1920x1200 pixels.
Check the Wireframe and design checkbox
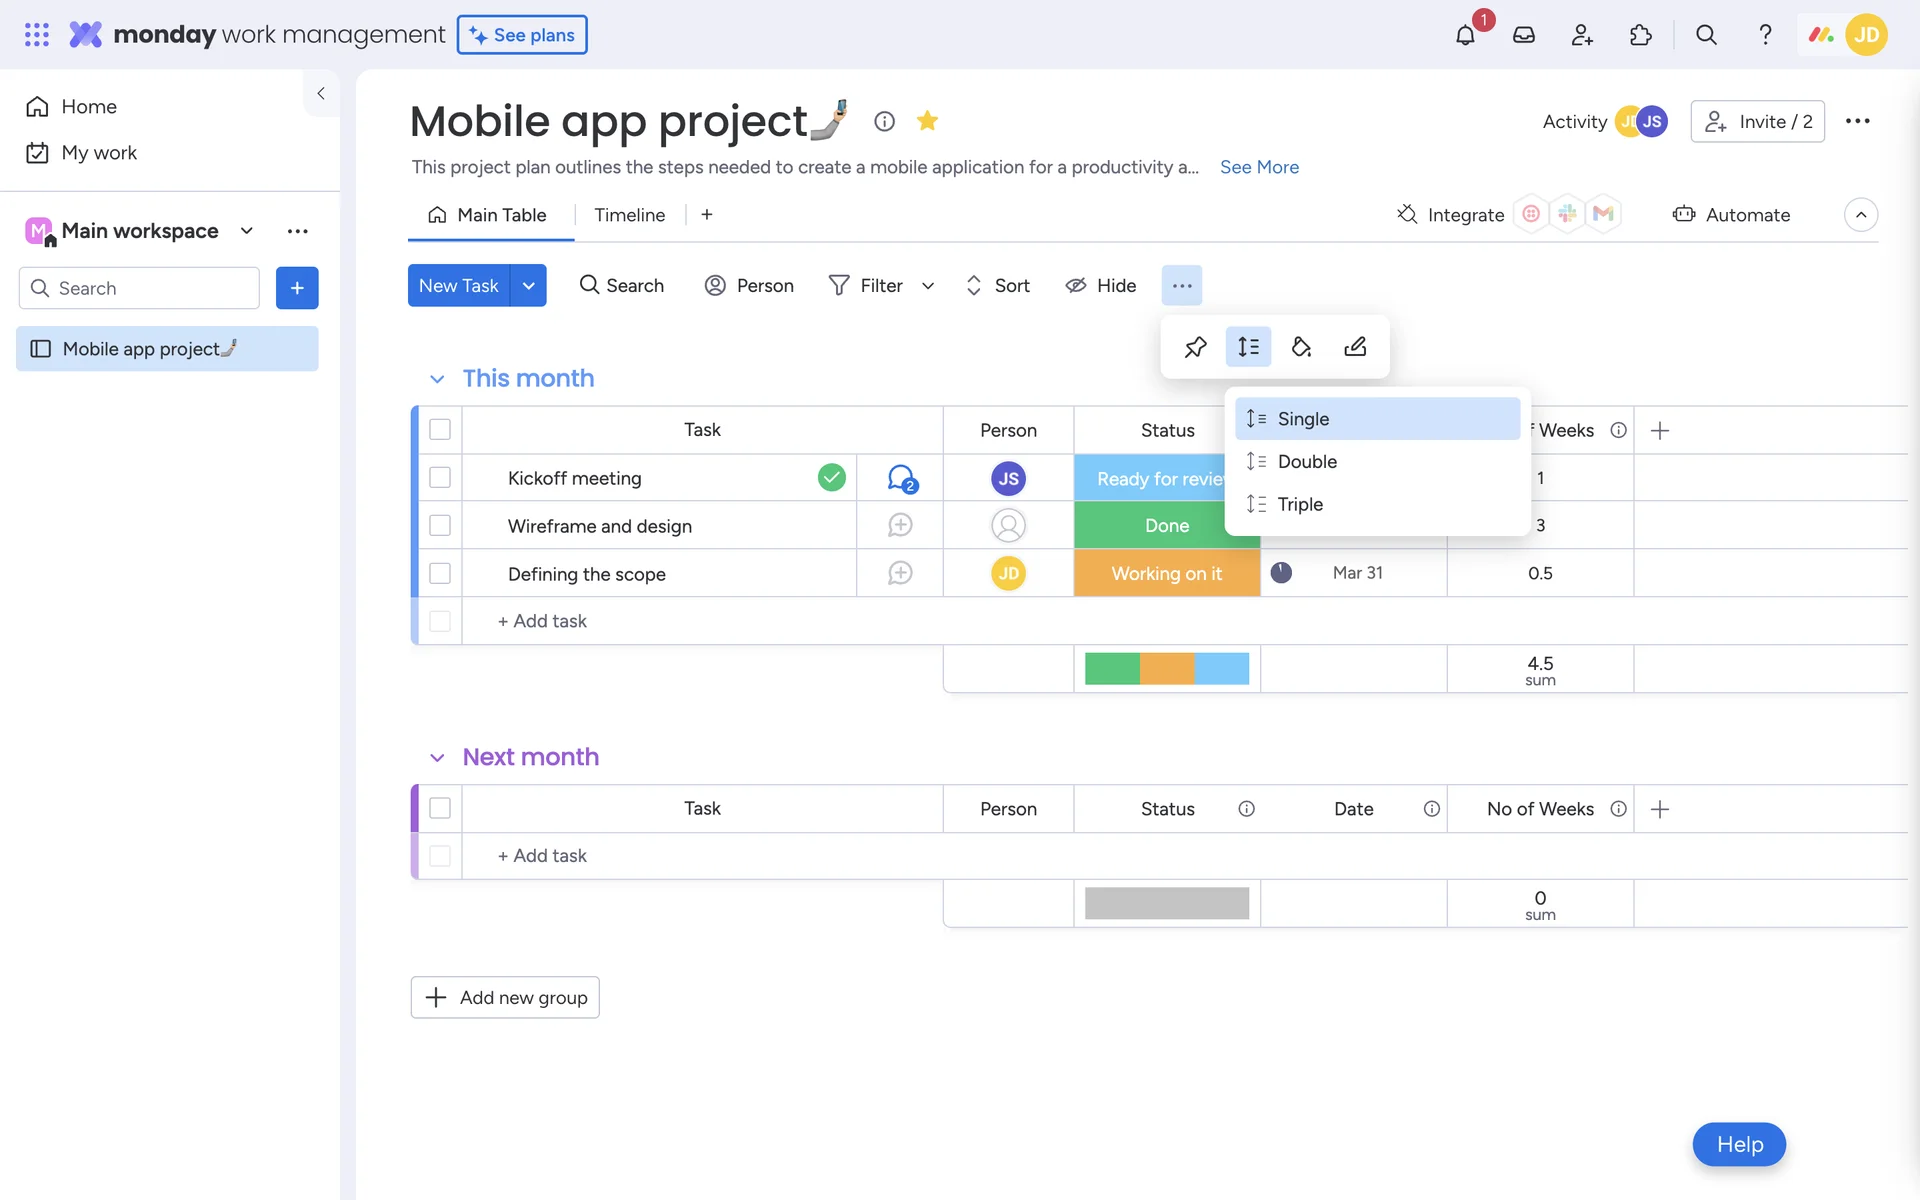pos(440,526)
